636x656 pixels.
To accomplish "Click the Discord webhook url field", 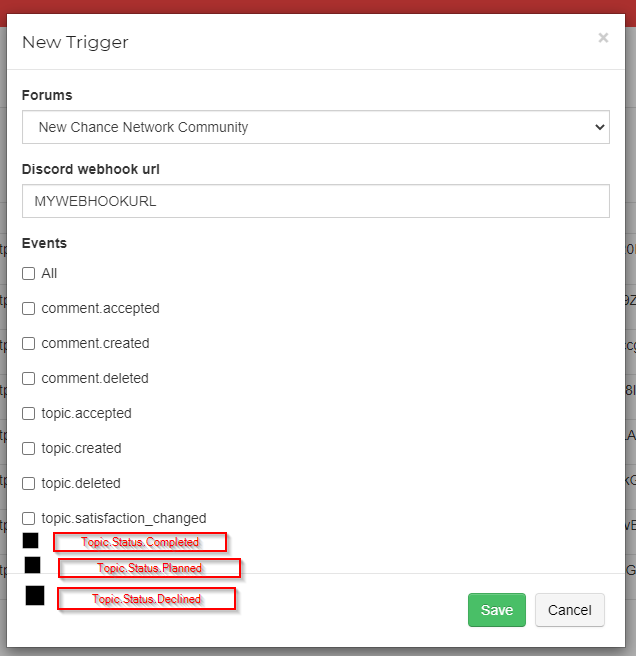I will [315, 201].
